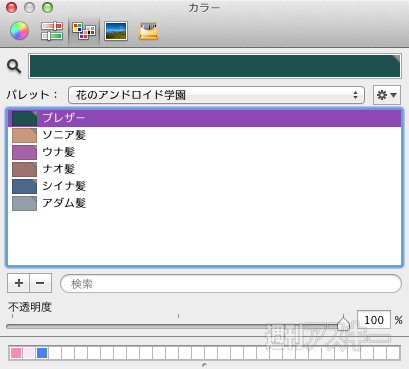Viewport: 409px width, 369px height.
Task: Pick the pink saved swatch in bottom tray
Action: pyautogui.click(x=16, y=353)
